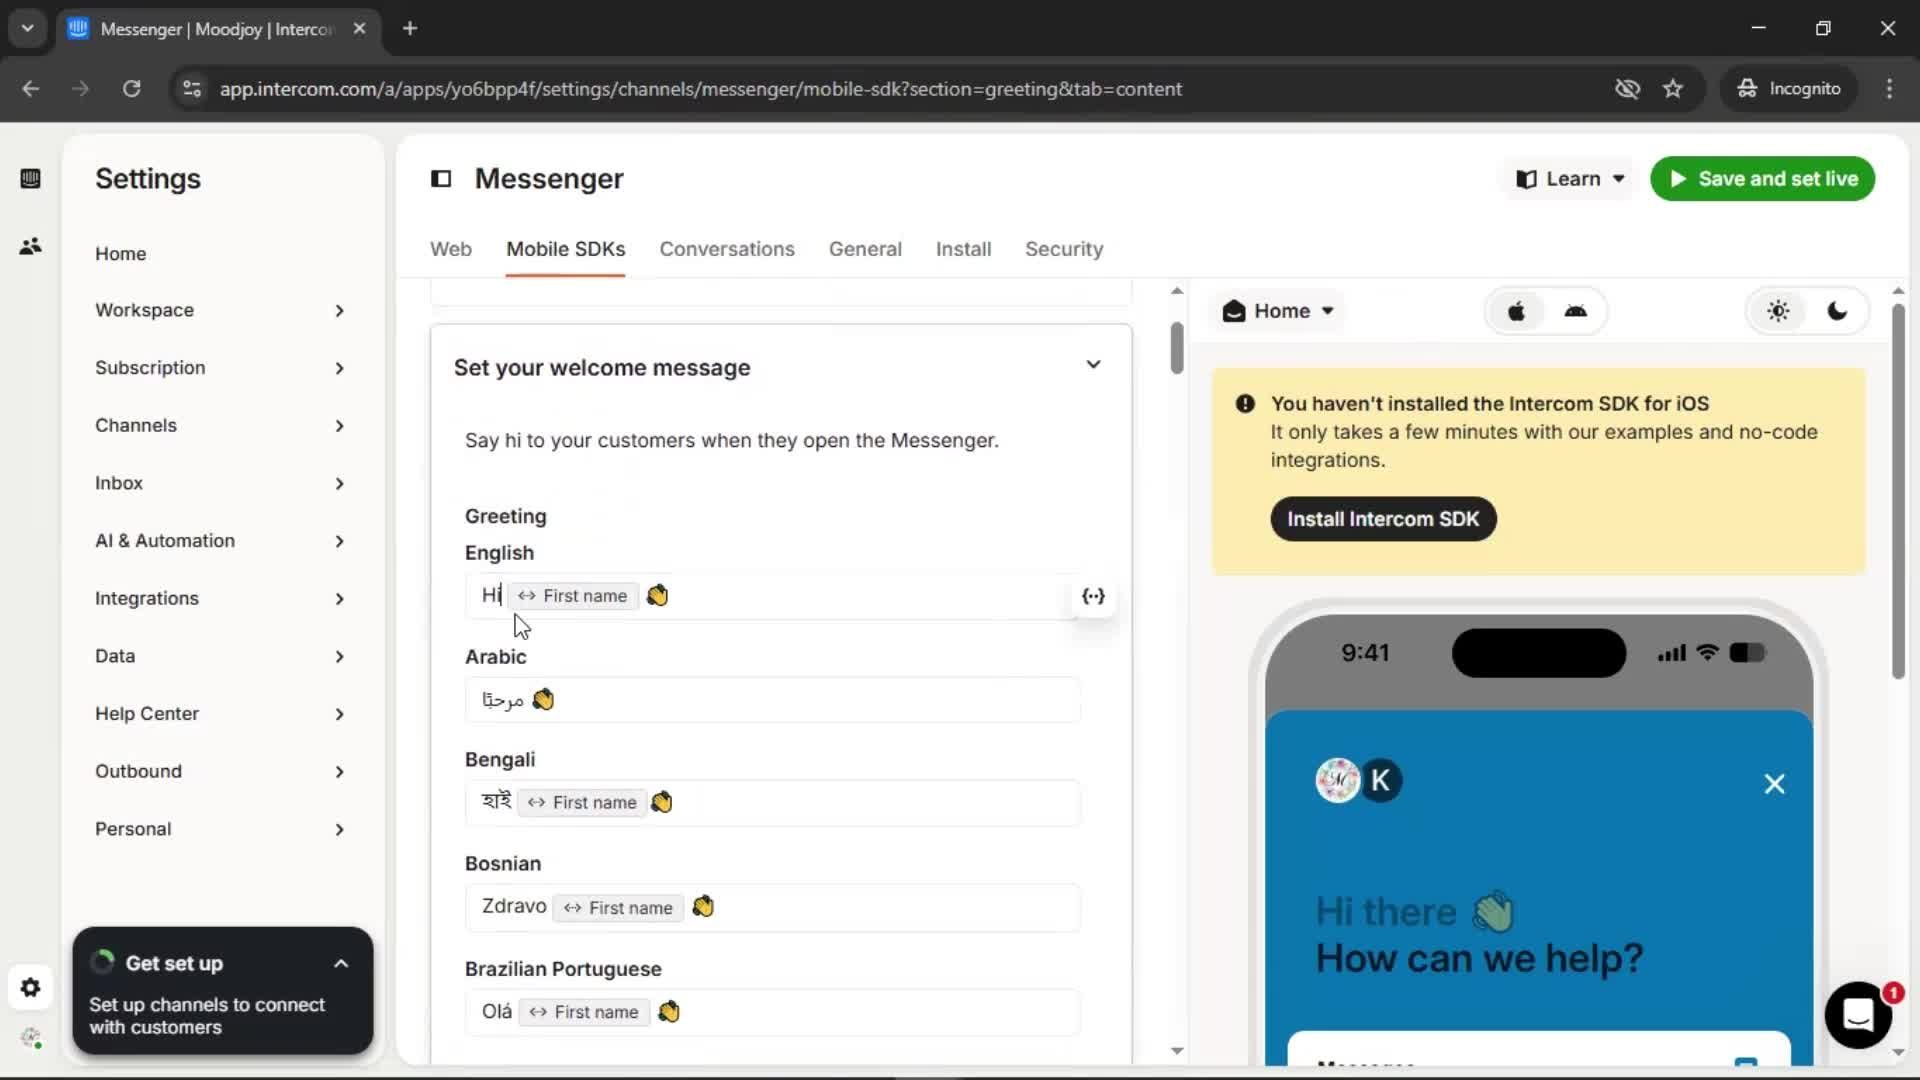The height and width of the screenshot is (1080, 1920).
Task: Switch preview to iOS with Apple icon
Action: [x=1516, y=311]
